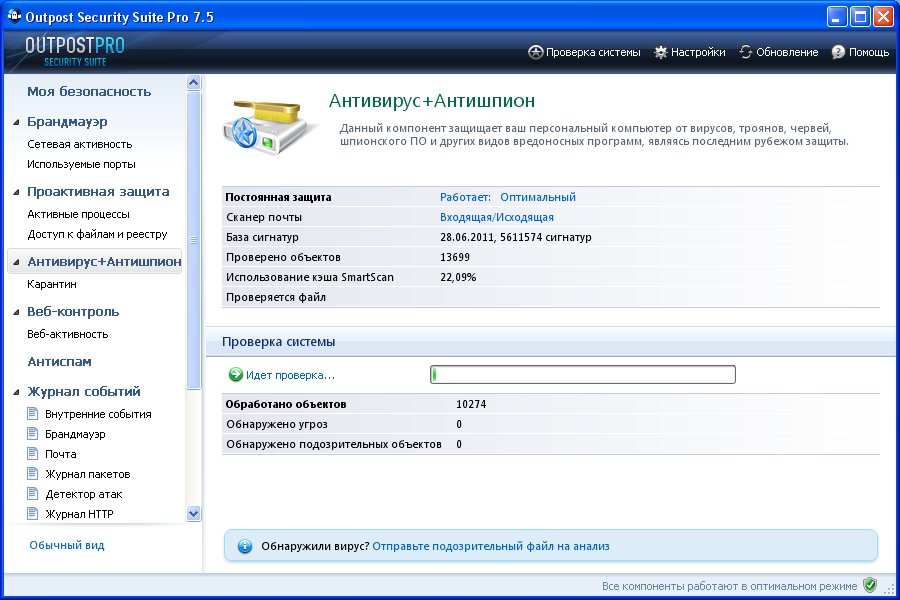Click the antivirus drive-and-brush image
The width and height of the screenshot is (900, 600).
(x=269, y=127)
